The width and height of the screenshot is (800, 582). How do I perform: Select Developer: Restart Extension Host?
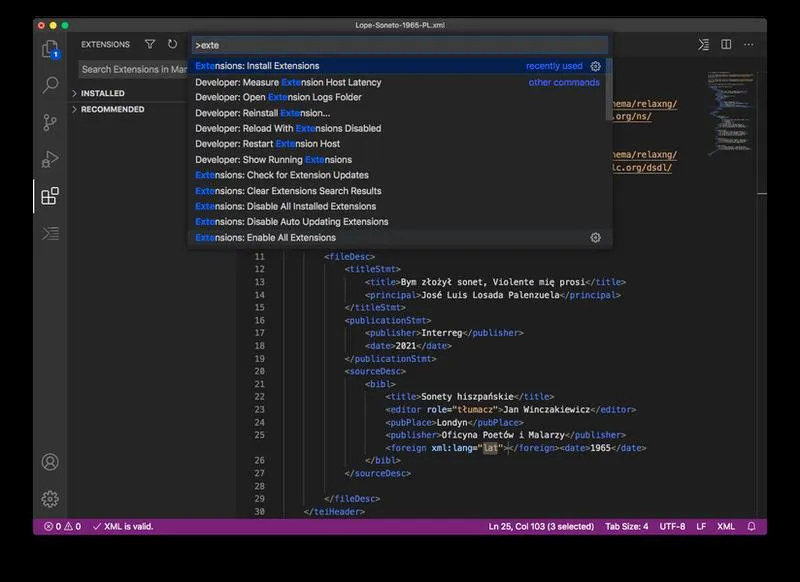pos(399,144)
